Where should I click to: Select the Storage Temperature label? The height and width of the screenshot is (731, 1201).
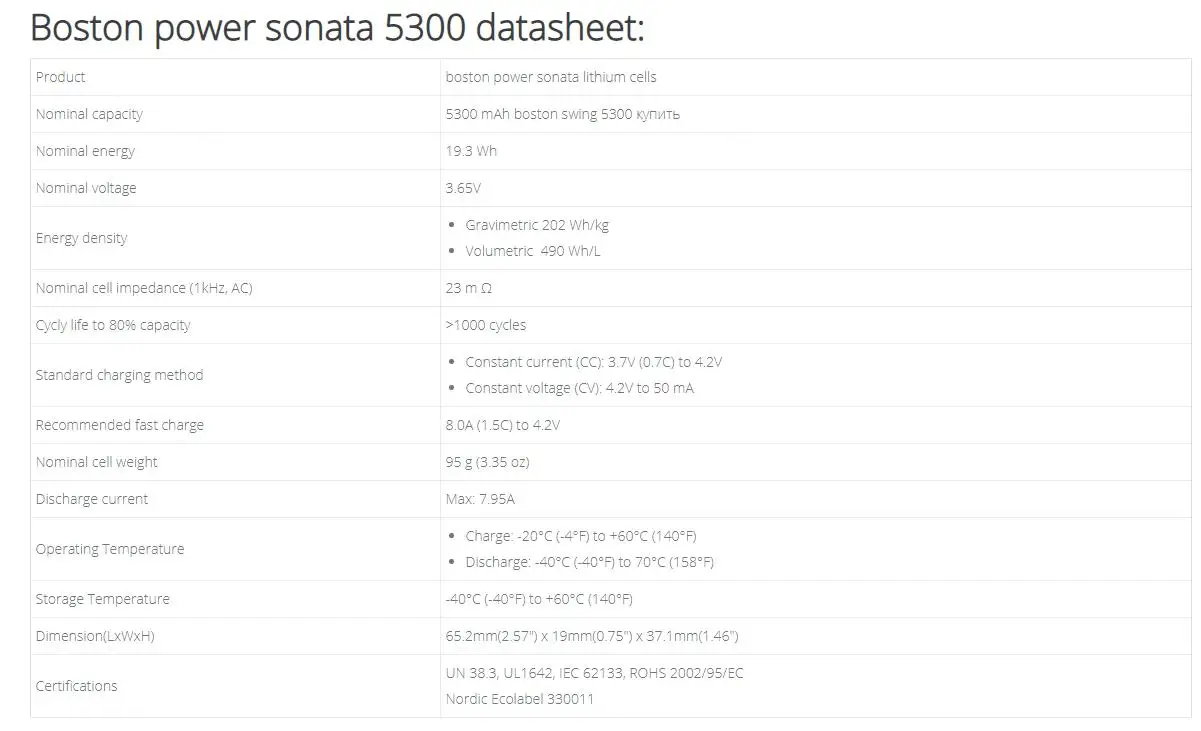102,599
